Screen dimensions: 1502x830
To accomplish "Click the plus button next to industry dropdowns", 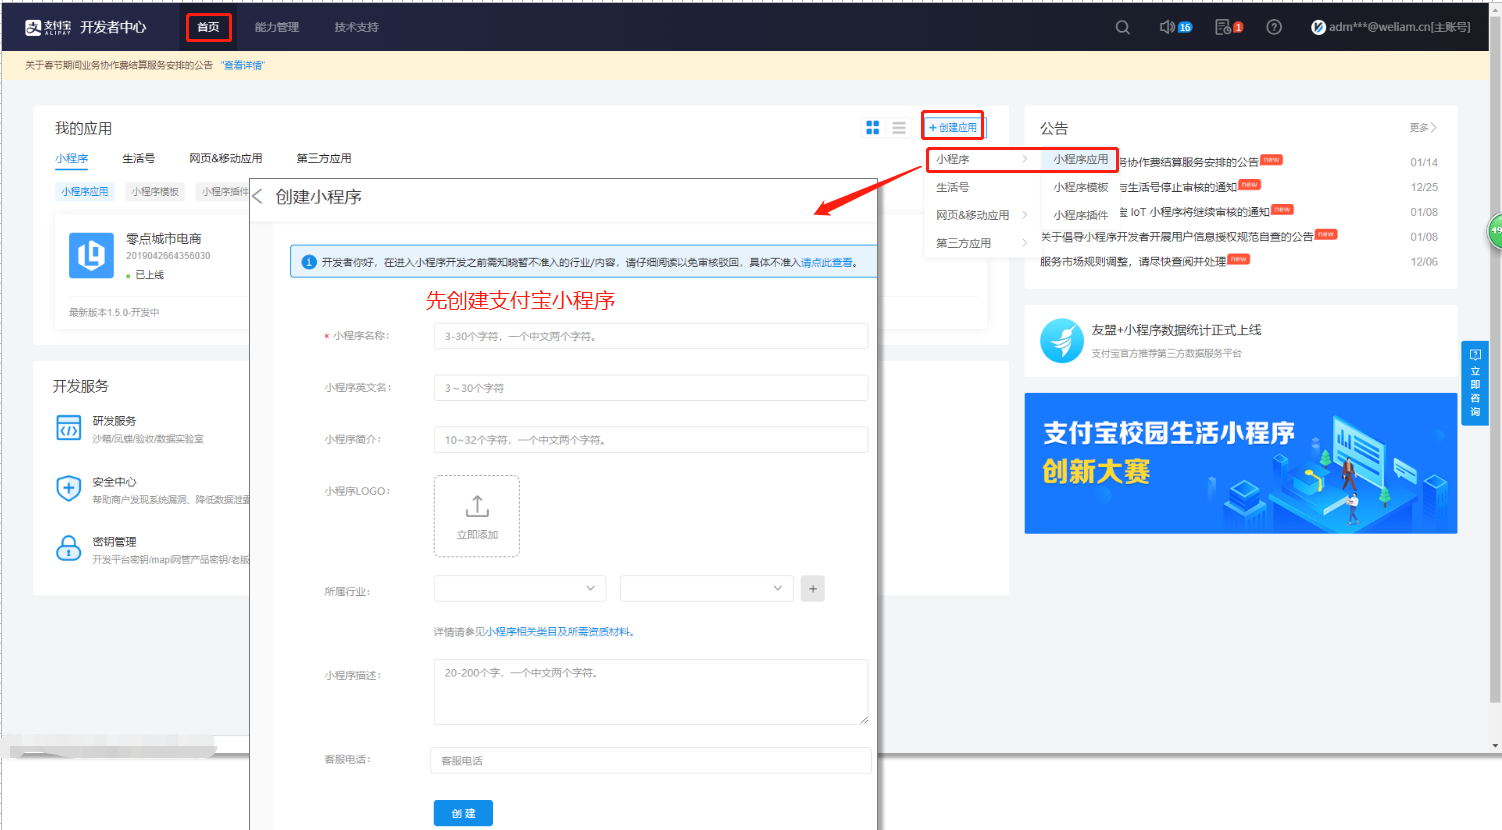I will pyautogui.click(x=813, y=589).
